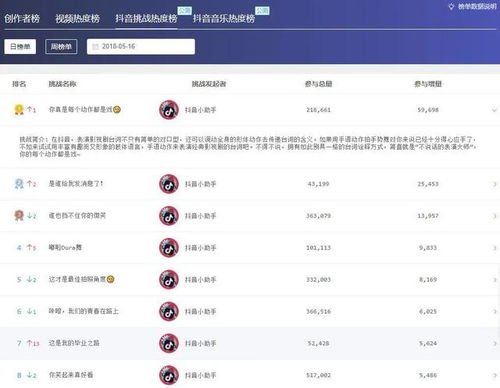
Task: Expand the 这才是最佳拍照角度 row chevron
Action: click(x=495, y=280)
